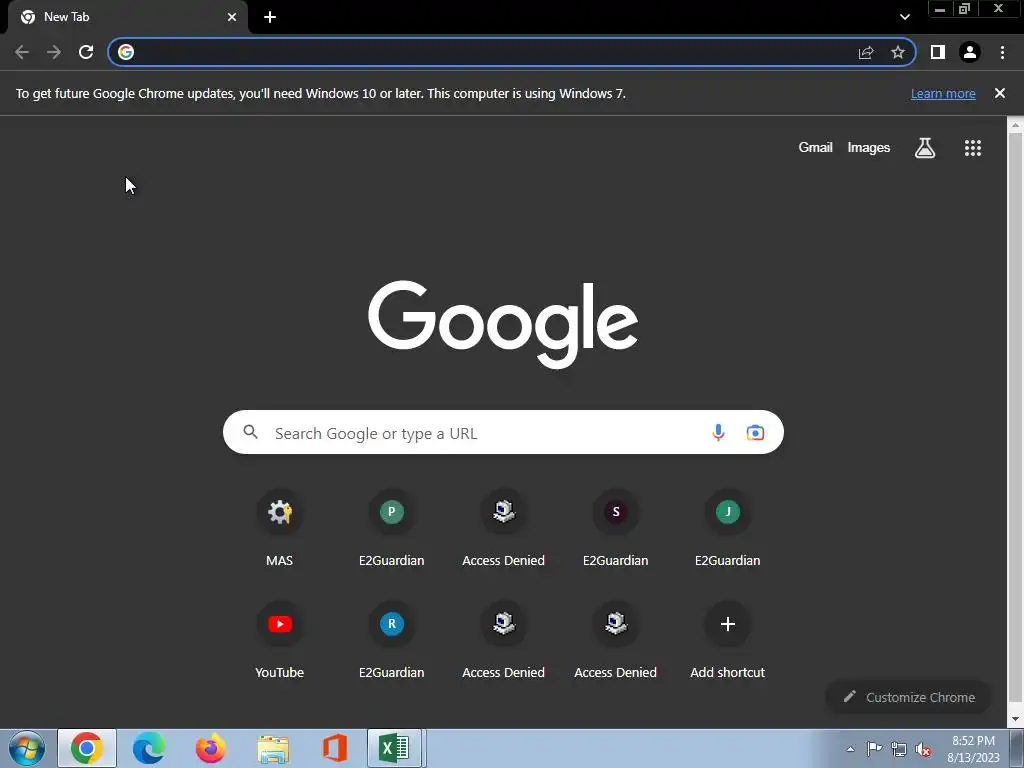Dismiss the Windows 7 update notice
1024x768 pixels.
pyautogui.click(x=999, y=93)
